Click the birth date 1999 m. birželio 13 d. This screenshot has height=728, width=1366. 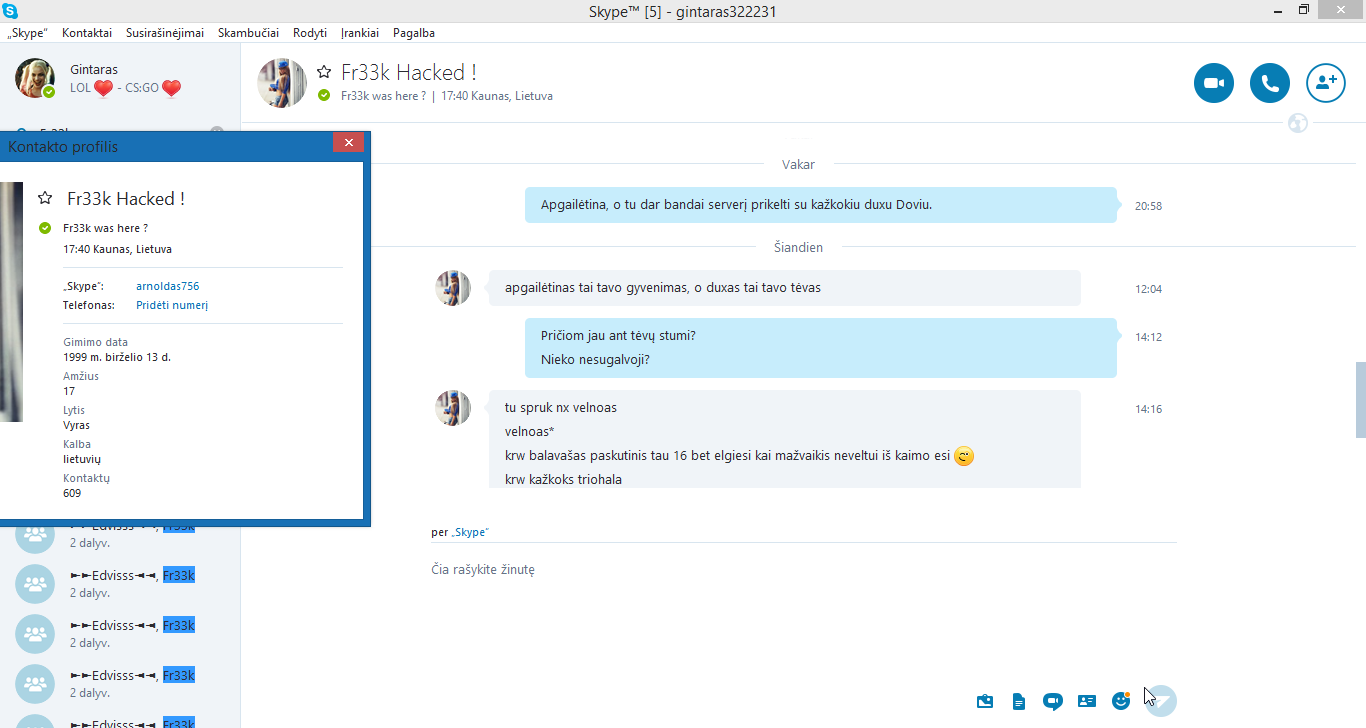[x=117, y=357]
